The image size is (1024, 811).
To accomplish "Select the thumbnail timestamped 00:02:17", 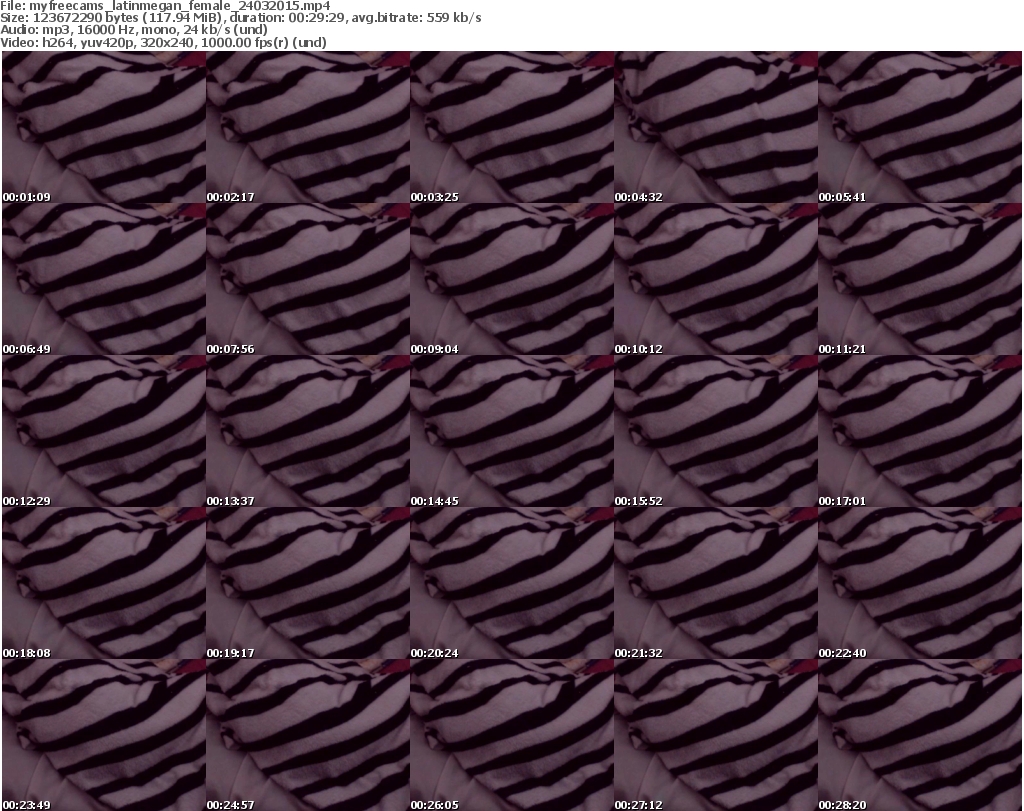I will pos(308,127).
